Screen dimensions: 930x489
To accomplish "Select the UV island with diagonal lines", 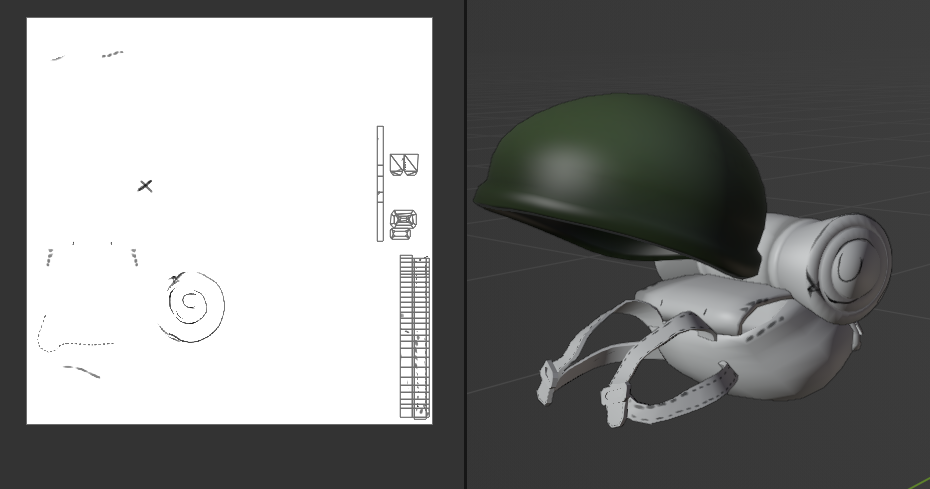I will pos(404,165).
